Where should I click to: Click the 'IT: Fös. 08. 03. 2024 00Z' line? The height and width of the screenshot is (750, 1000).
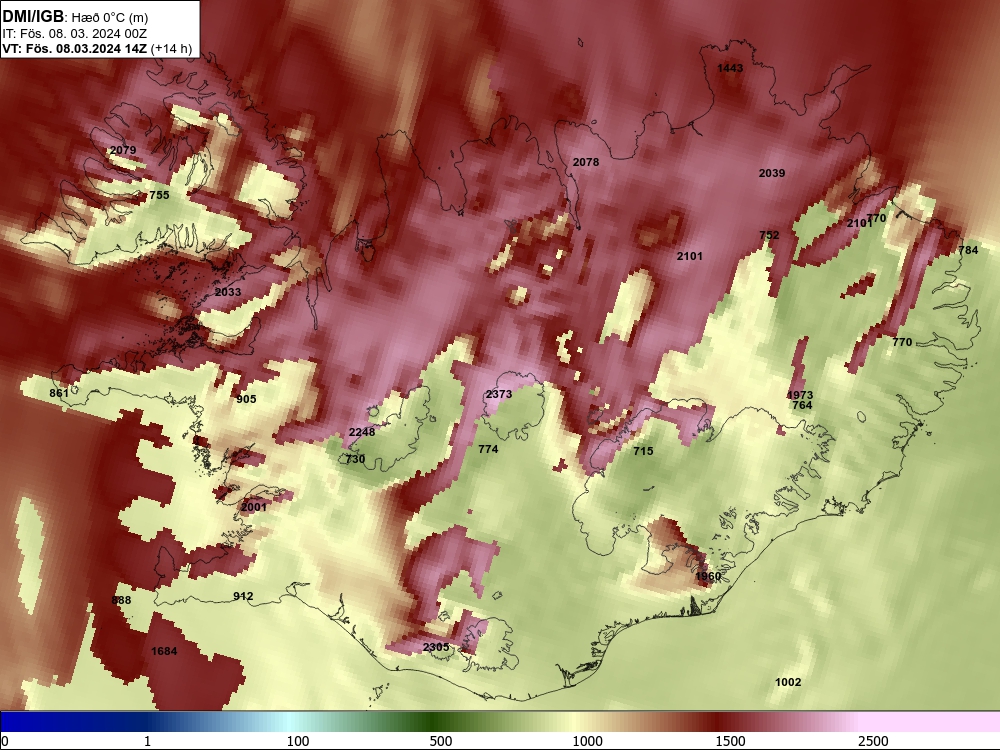click(75, 34)
